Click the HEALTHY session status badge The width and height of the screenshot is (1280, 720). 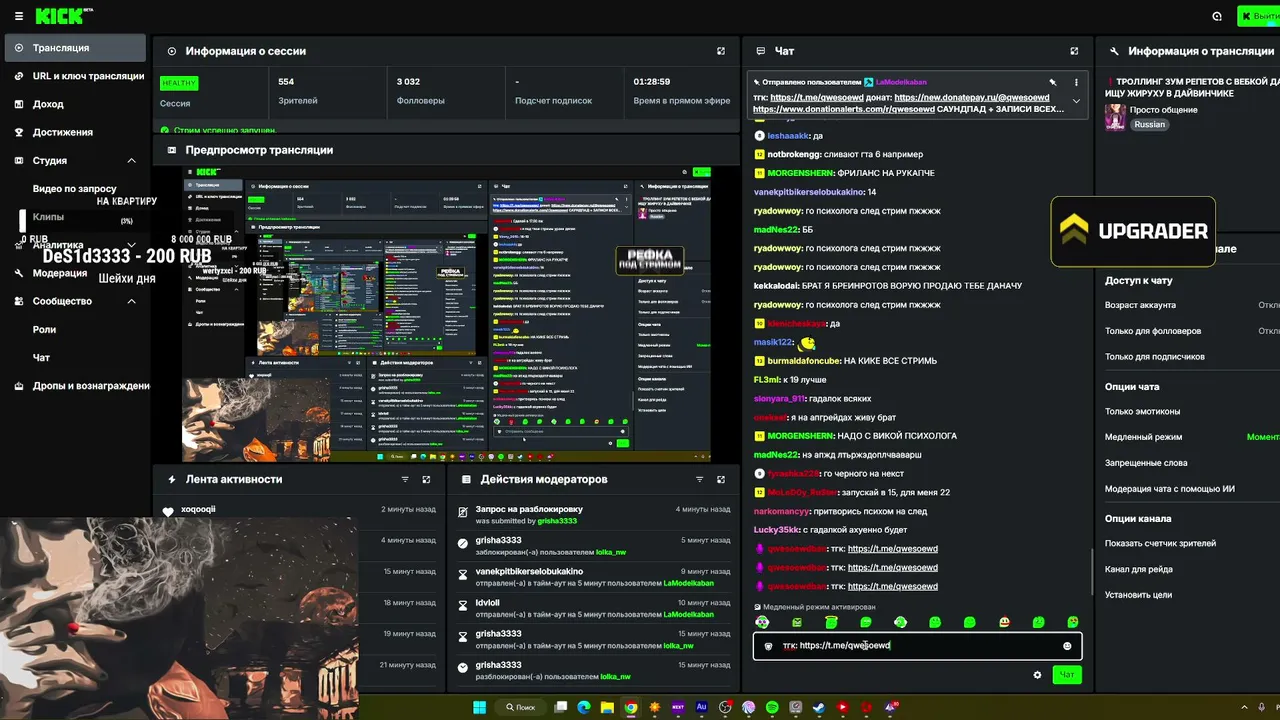(179, 83)
